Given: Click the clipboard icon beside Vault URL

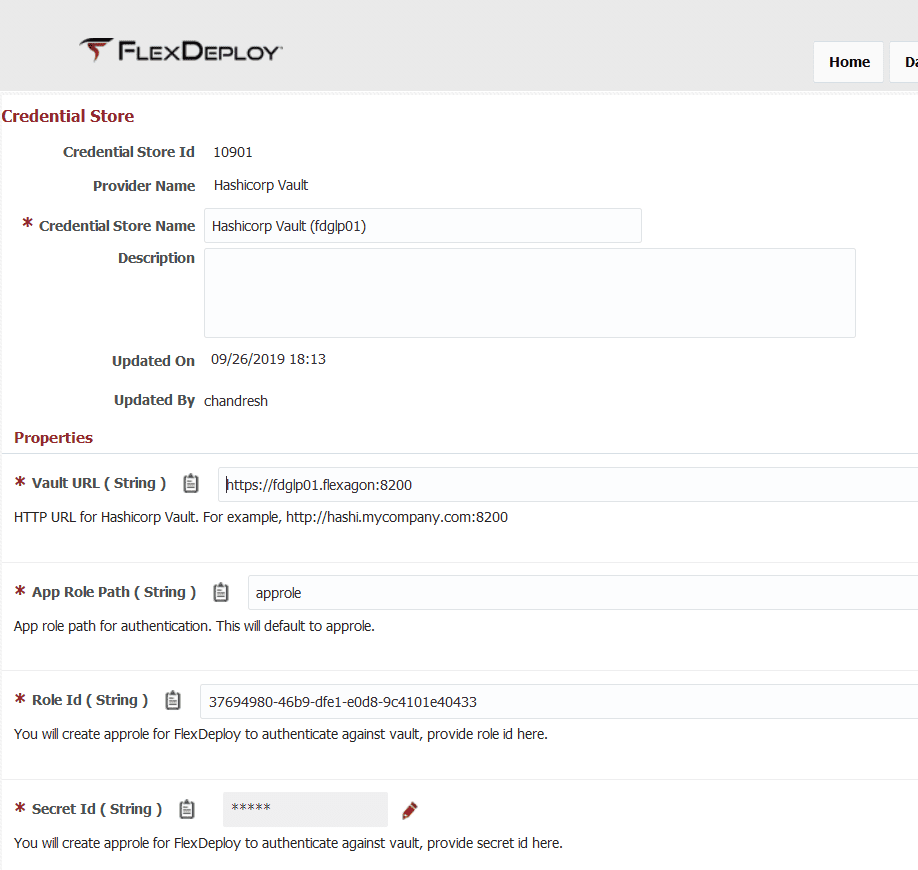Looking at the screenshot, I should 191,484.
